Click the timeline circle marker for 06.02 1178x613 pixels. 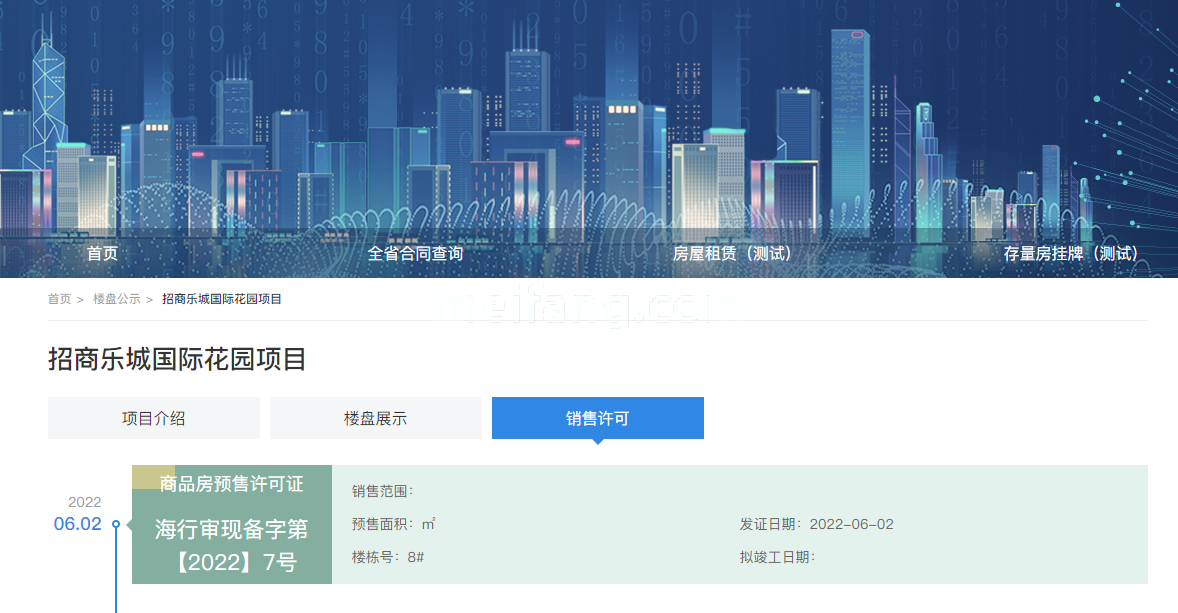[116, 524]
